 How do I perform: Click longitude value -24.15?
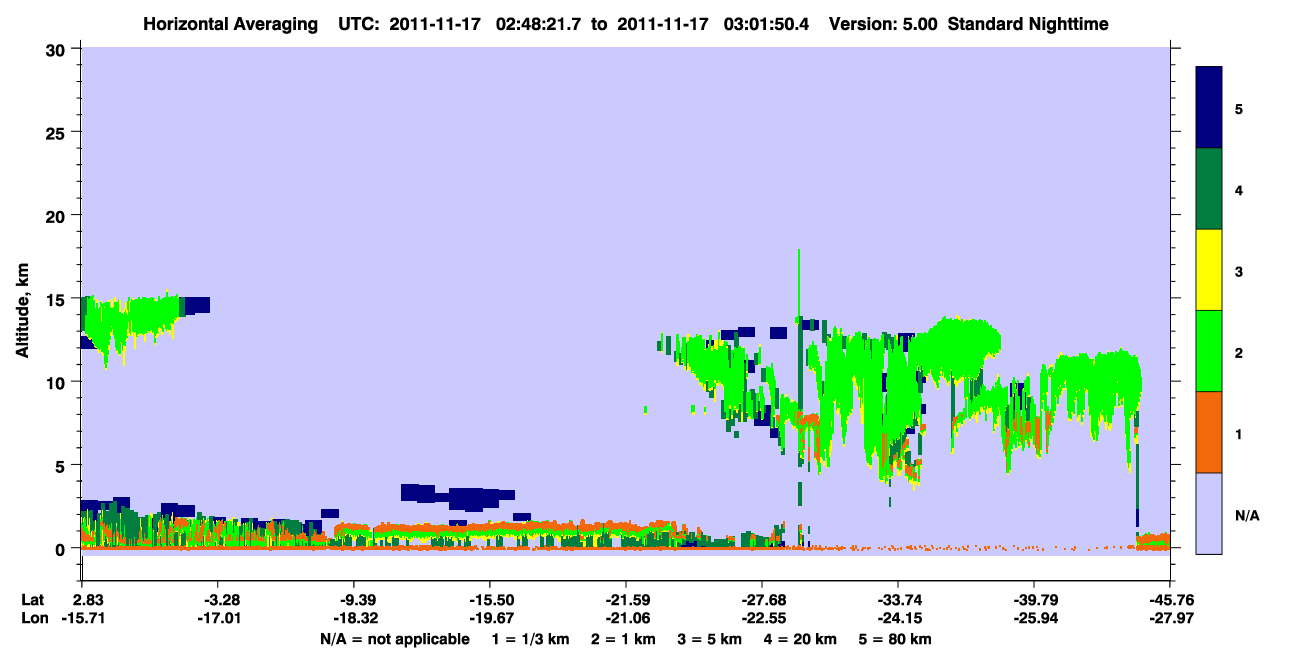[897, 619]
